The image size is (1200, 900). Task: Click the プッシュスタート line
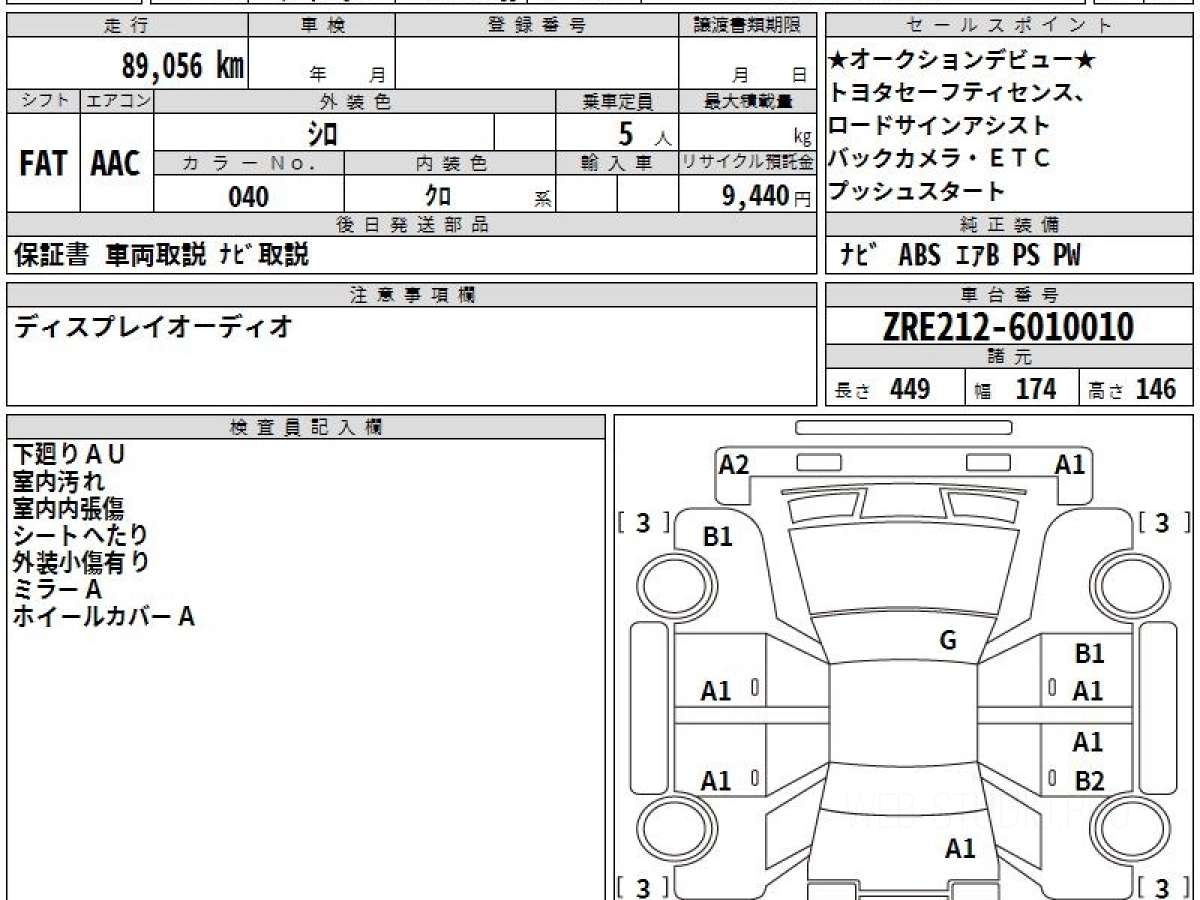[917, 190]
